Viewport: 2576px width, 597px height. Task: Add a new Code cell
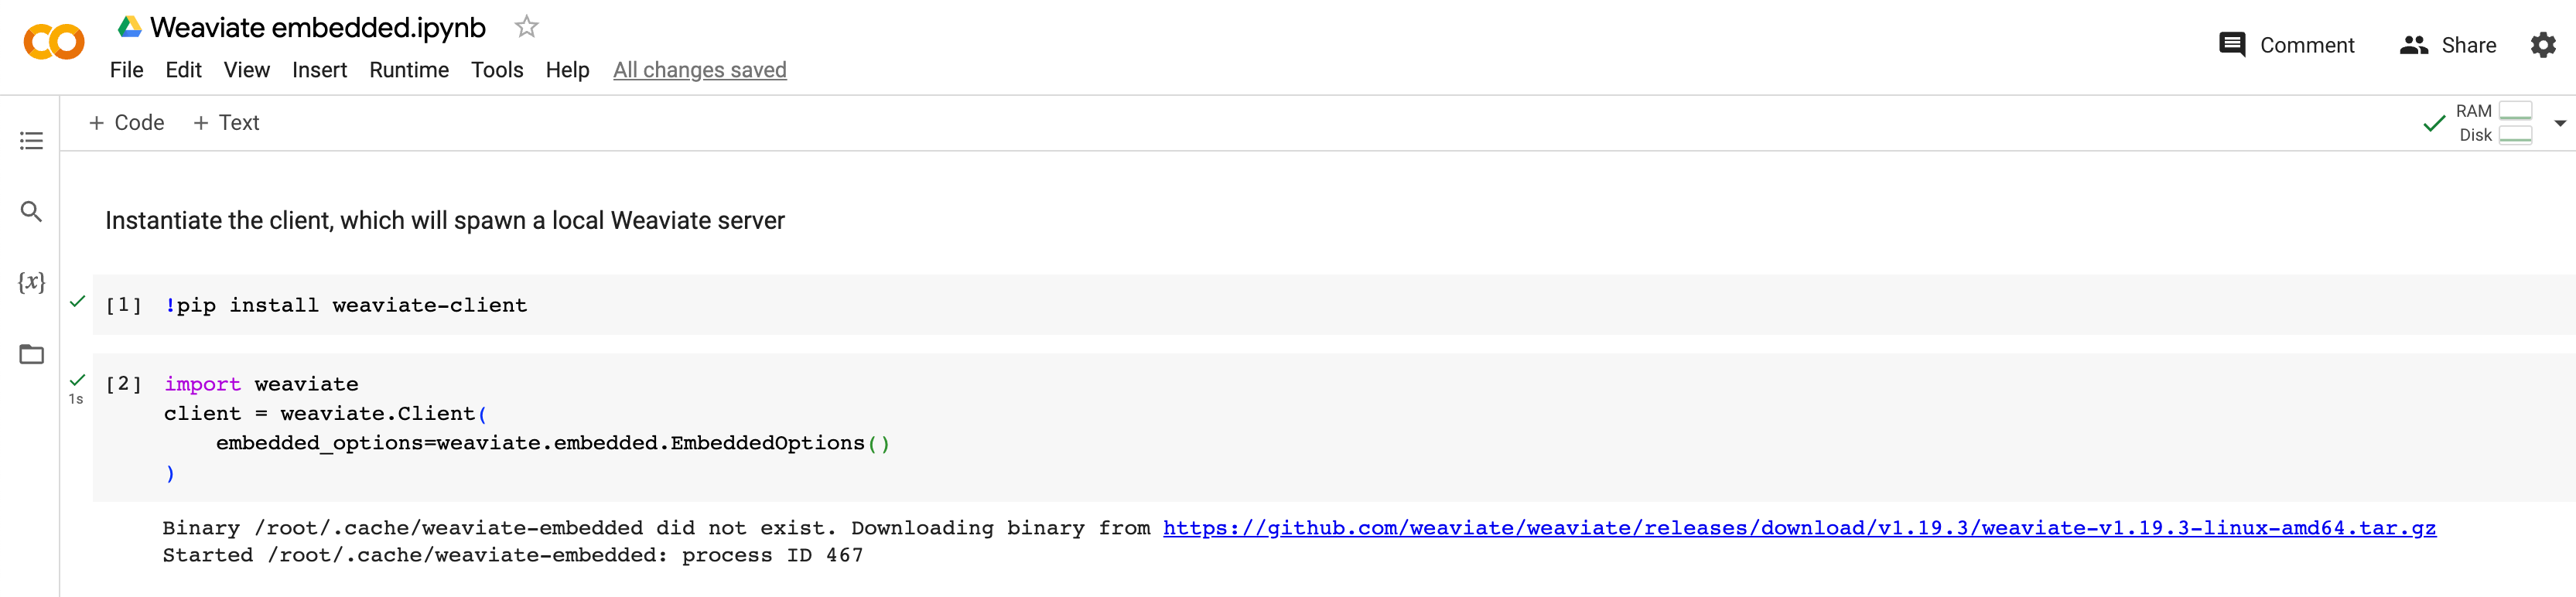(126, 123)
